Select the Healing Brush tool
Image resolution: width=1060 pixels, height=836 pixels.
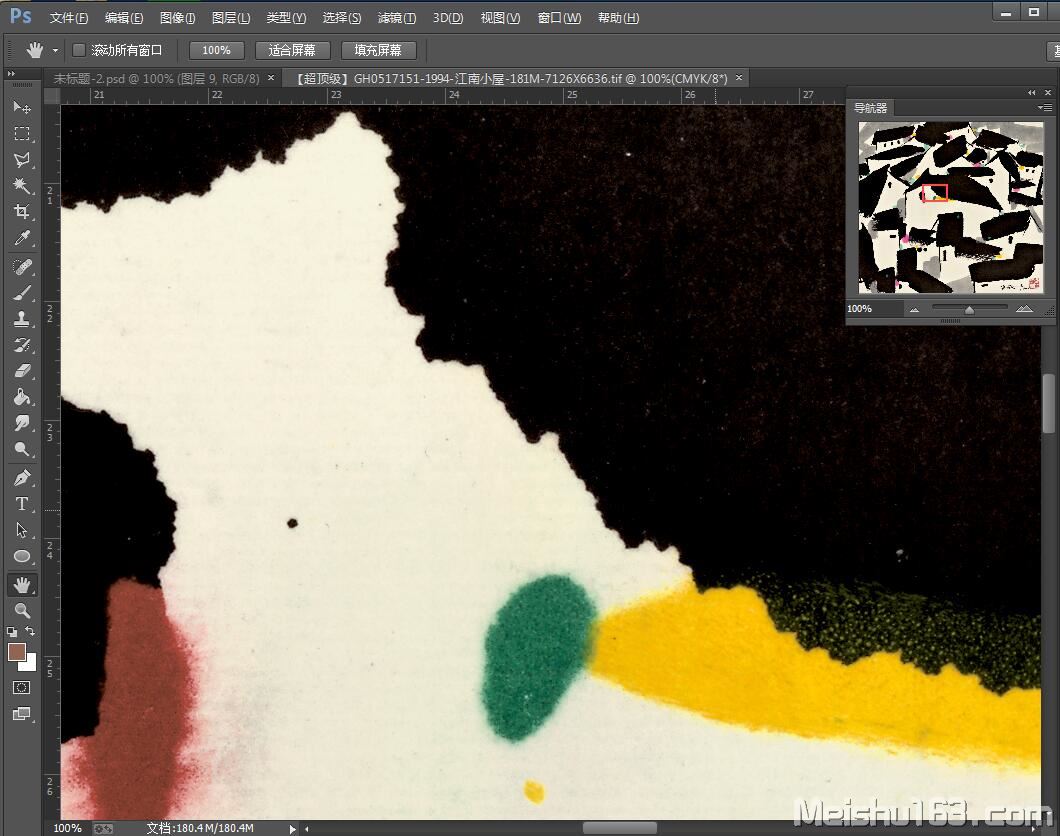click(22, 267)
